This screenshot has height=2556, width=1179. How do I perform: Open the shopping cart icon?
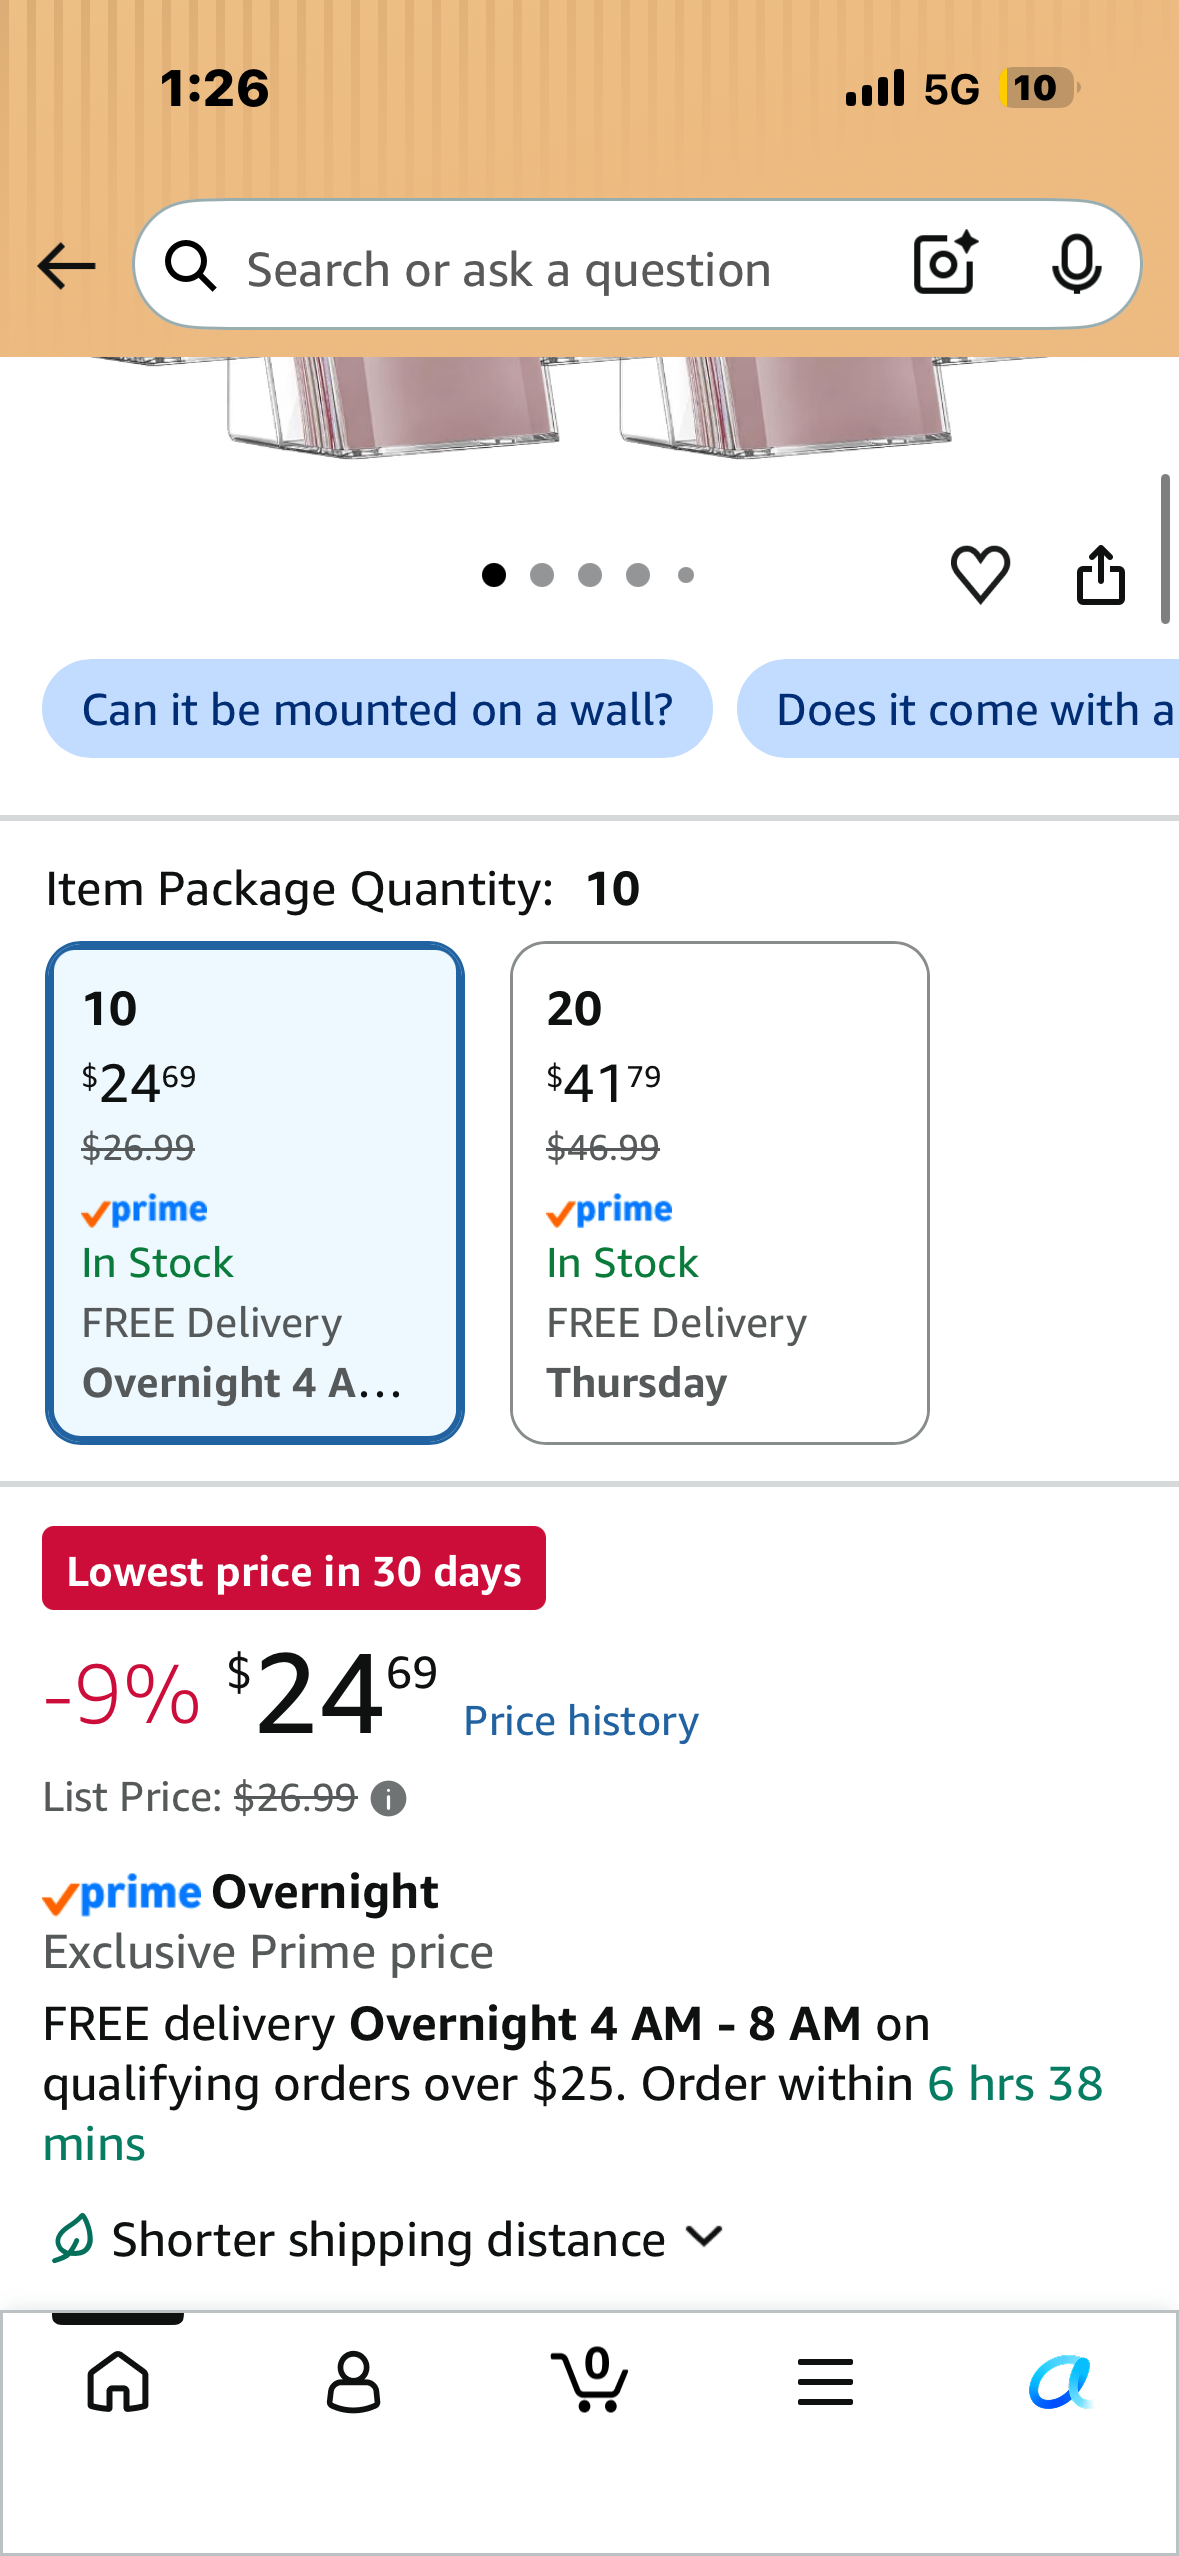pyautogui.click(x=590, y=2379)
